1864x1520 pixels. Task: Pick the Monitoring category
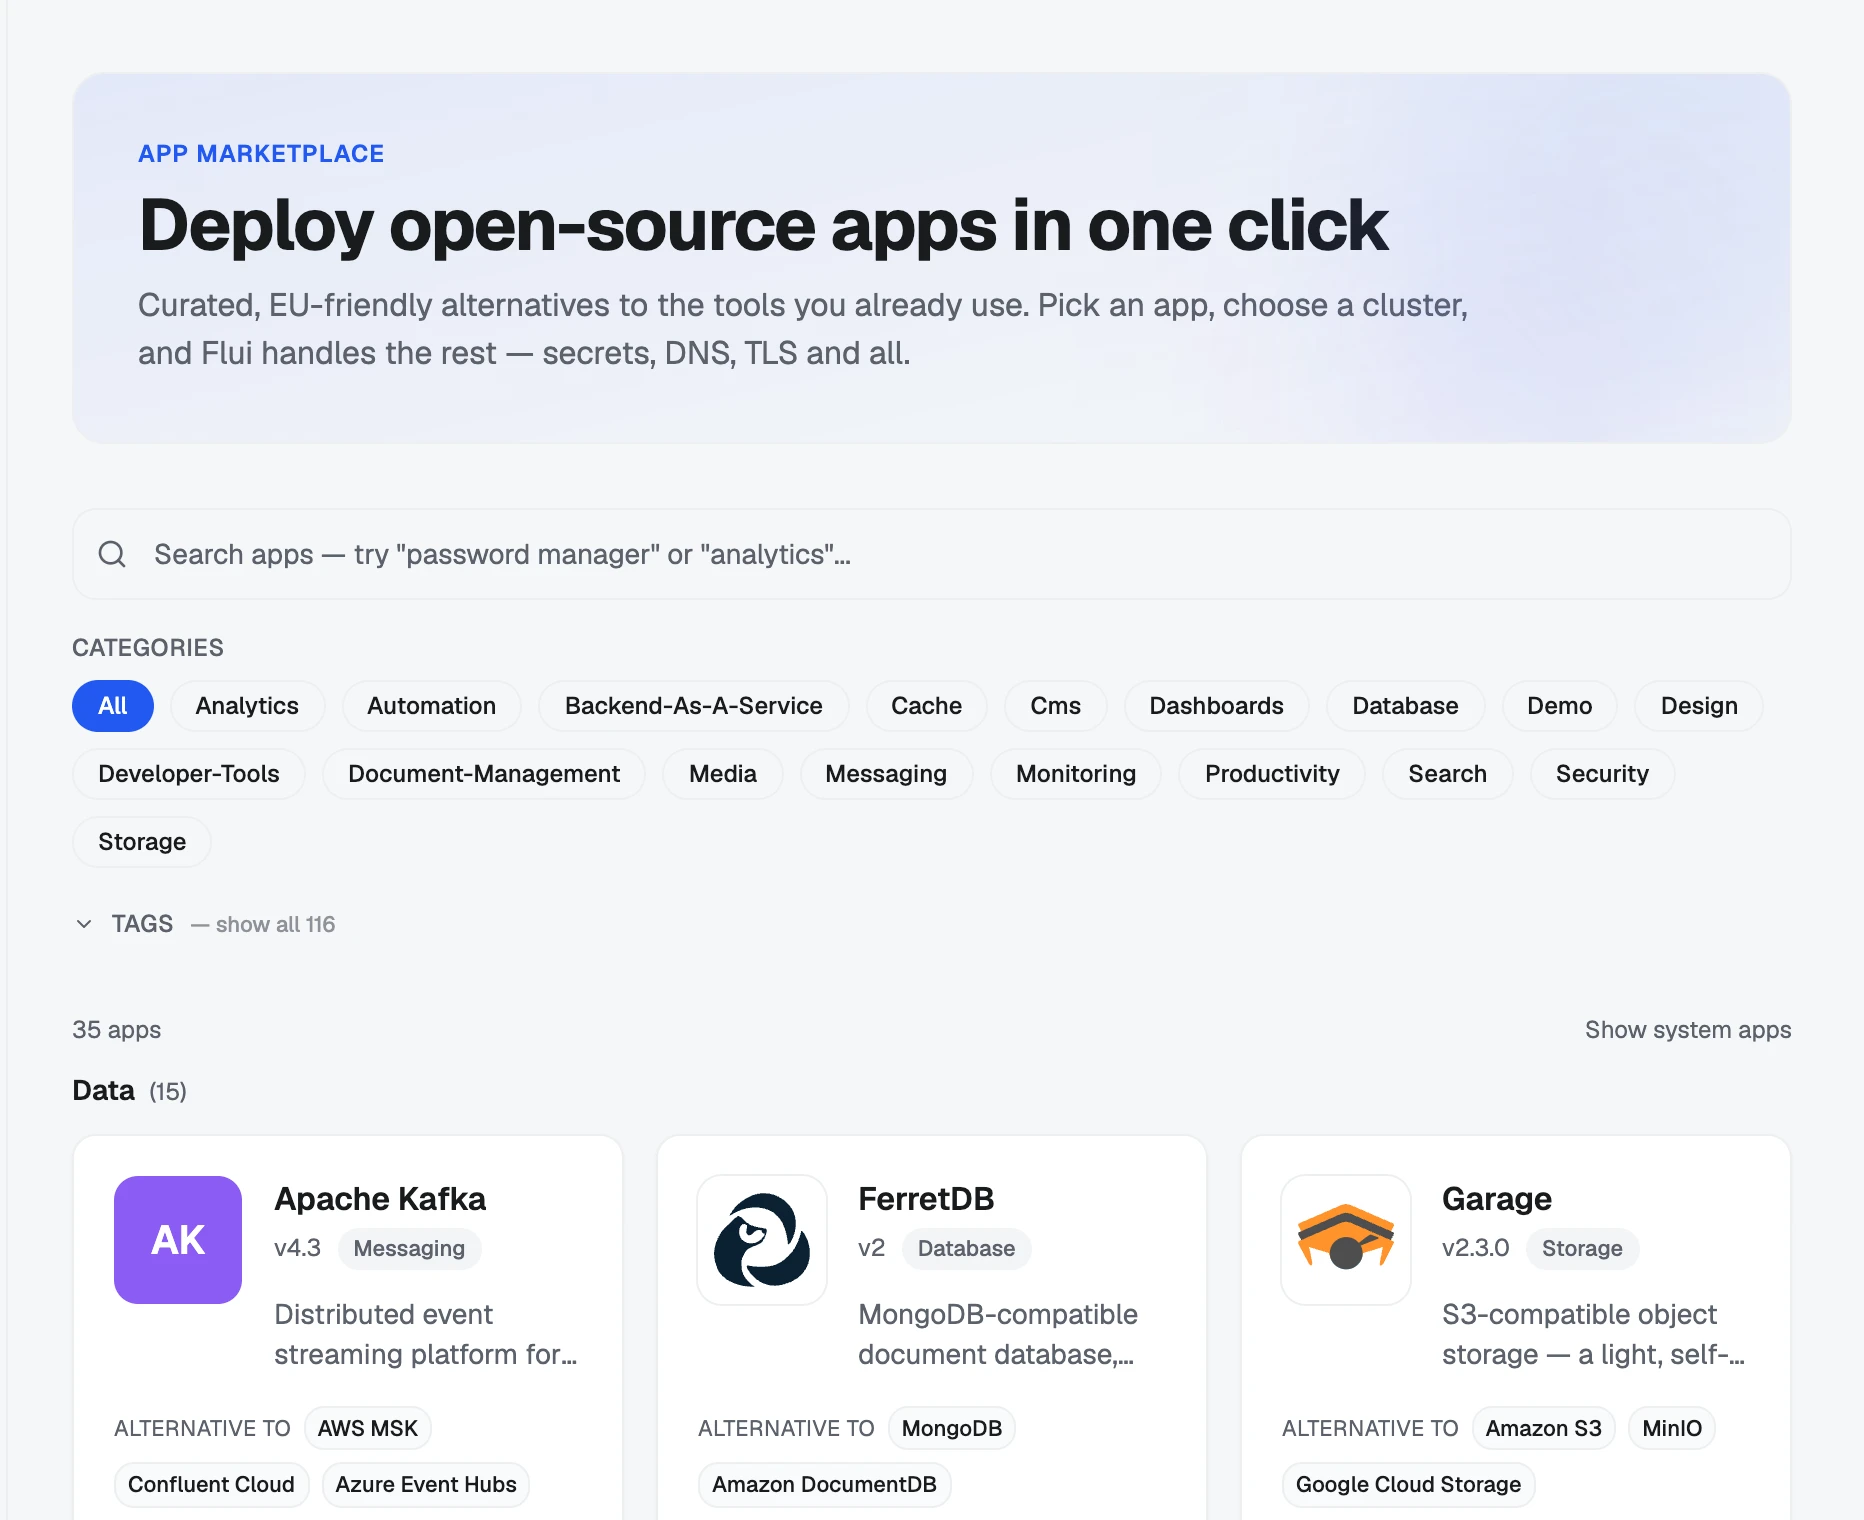point(1076,774)
